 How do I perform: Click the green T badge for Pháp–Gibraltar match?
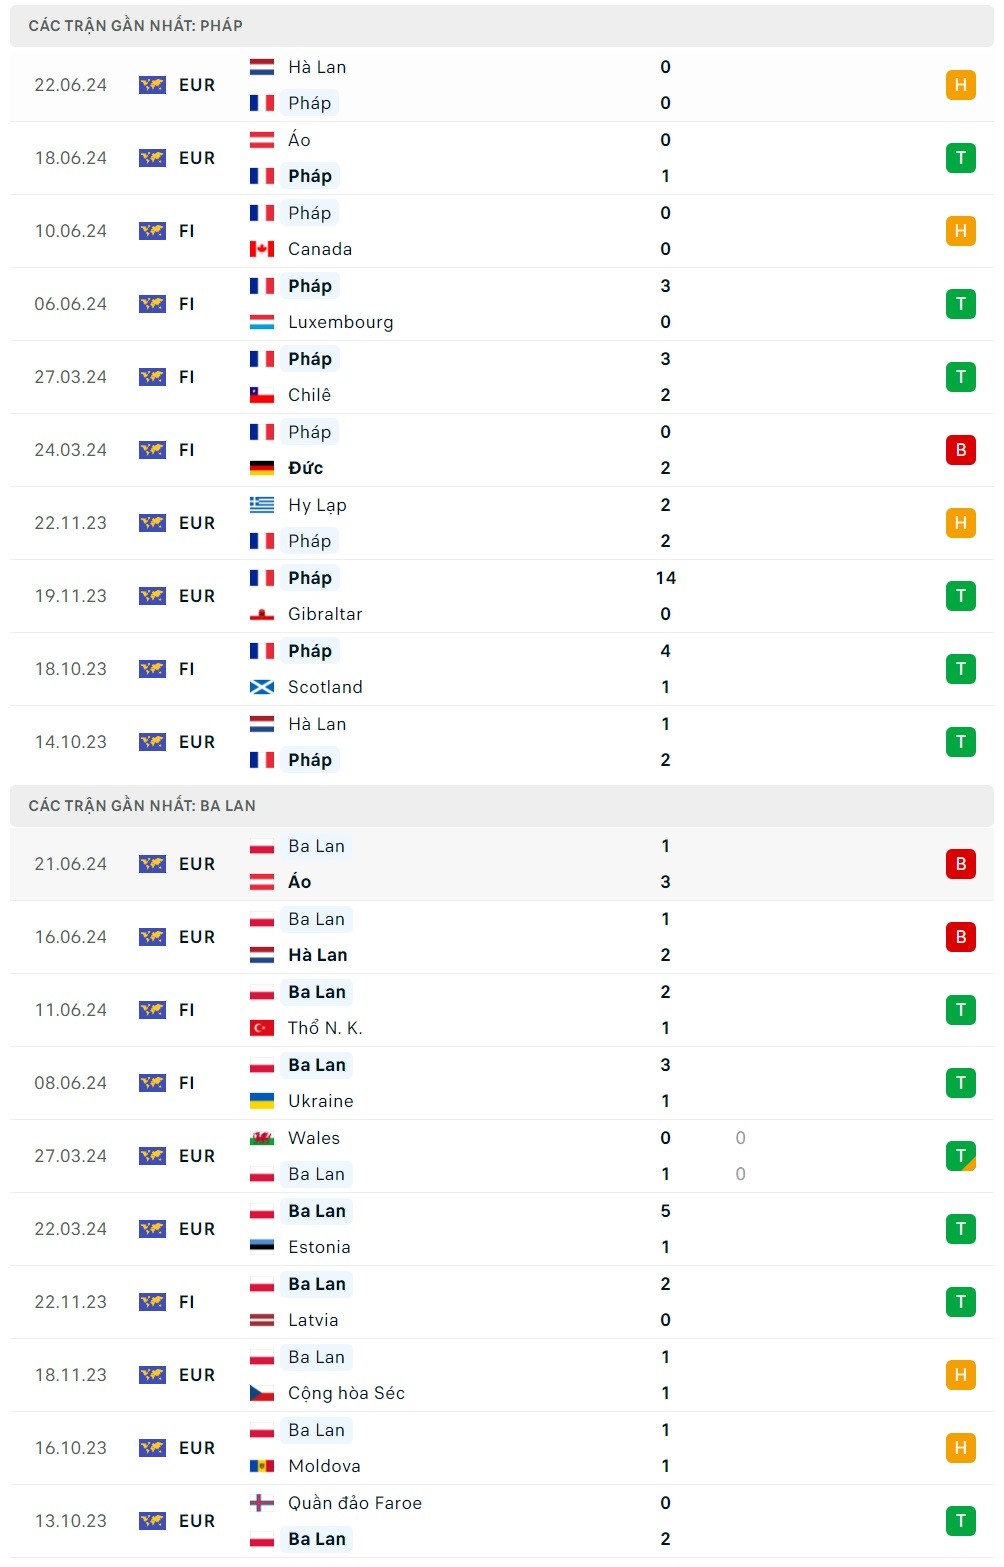click(960, 596)
